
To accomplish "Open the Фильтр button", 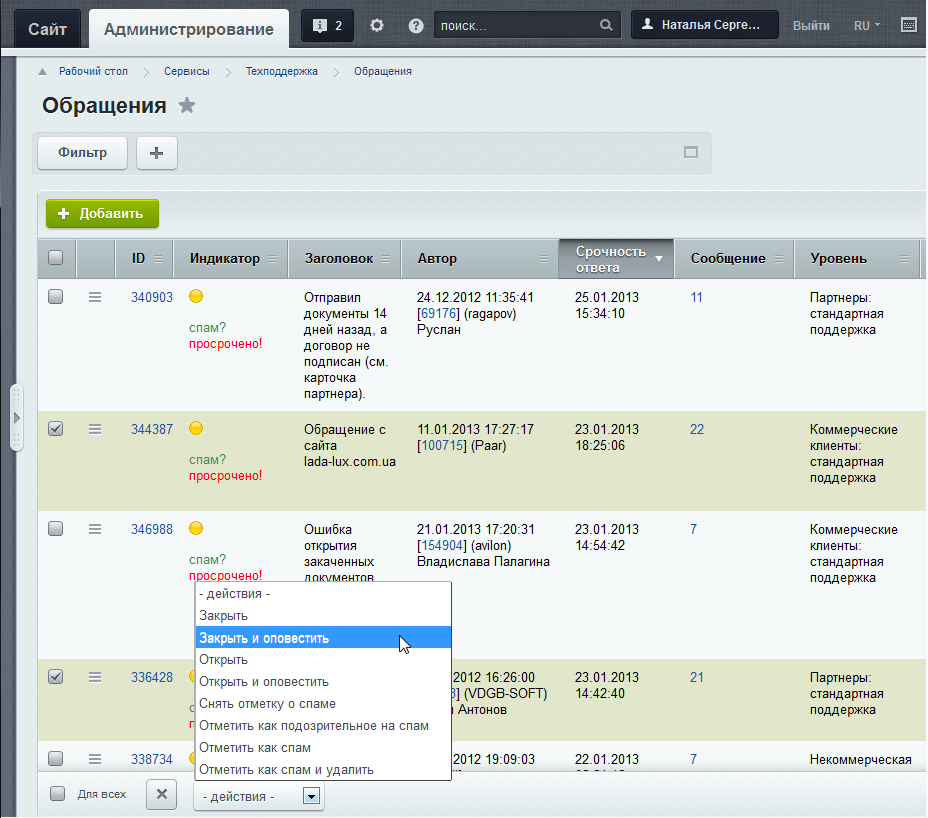I will (x=82, y=153).
